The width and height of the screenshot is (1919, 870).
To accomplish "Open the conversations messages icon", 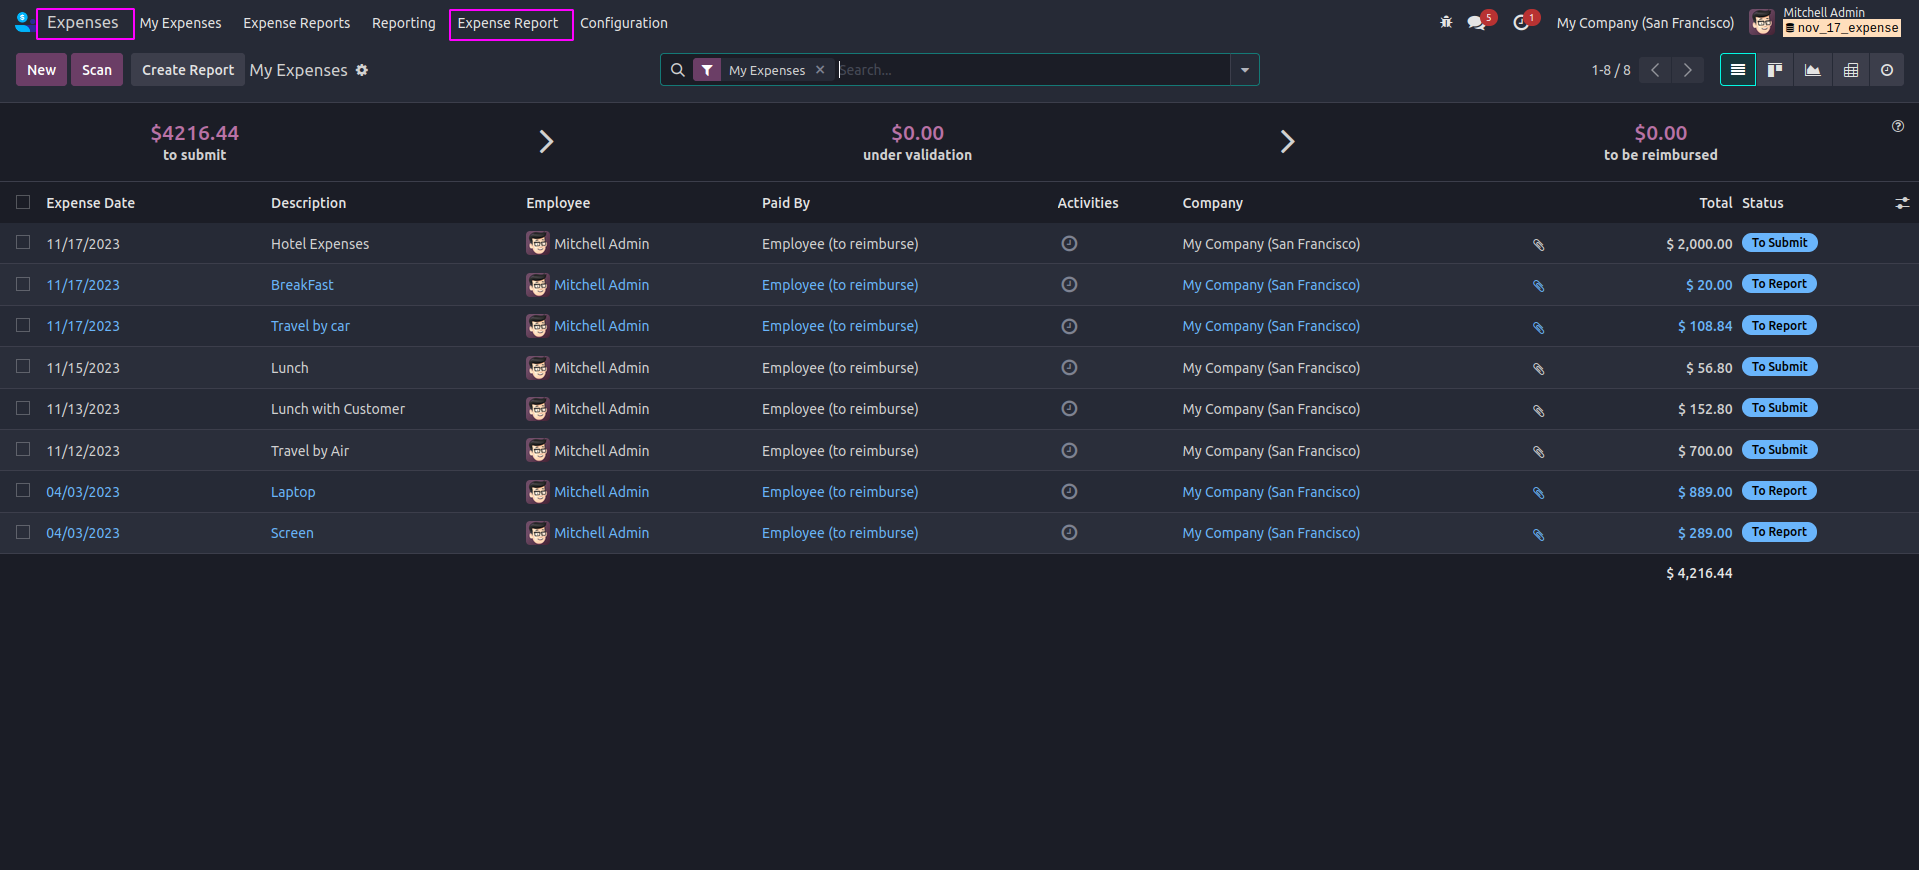I will (1476, 22).
